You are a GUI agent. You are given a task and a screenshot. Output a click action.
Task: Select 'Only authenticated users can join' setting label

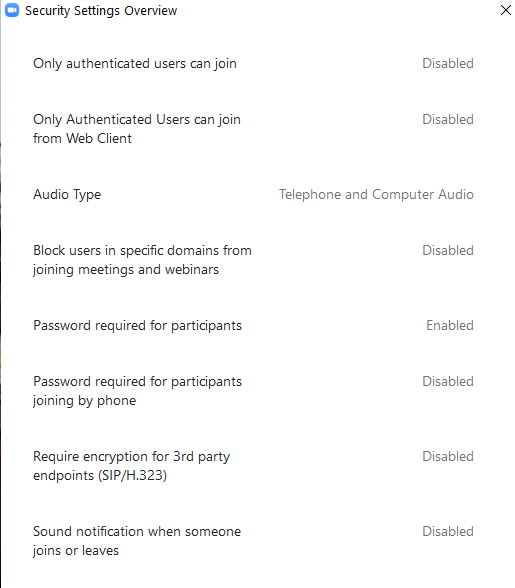tap(135, 64)
